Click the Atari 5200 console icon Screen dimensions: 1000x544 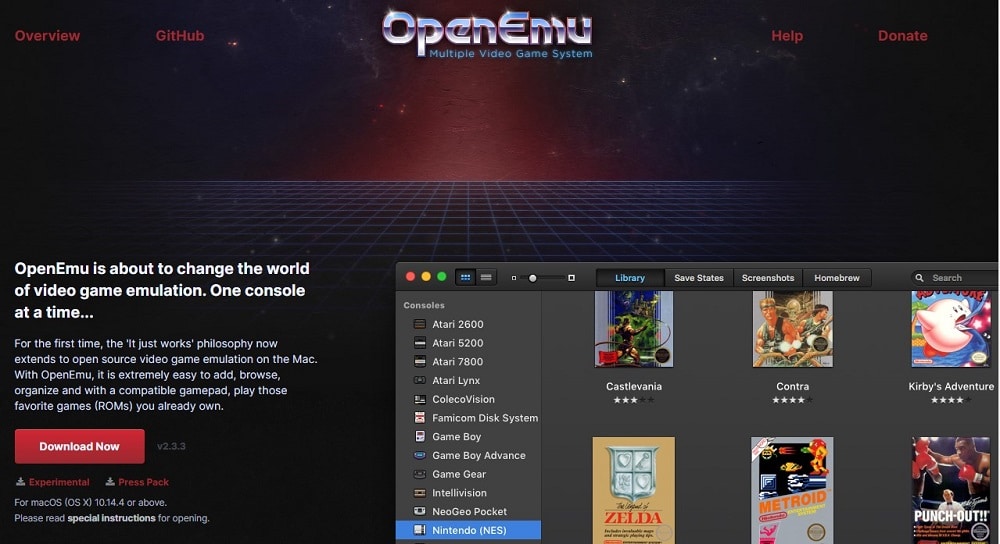tap(420, 343)
